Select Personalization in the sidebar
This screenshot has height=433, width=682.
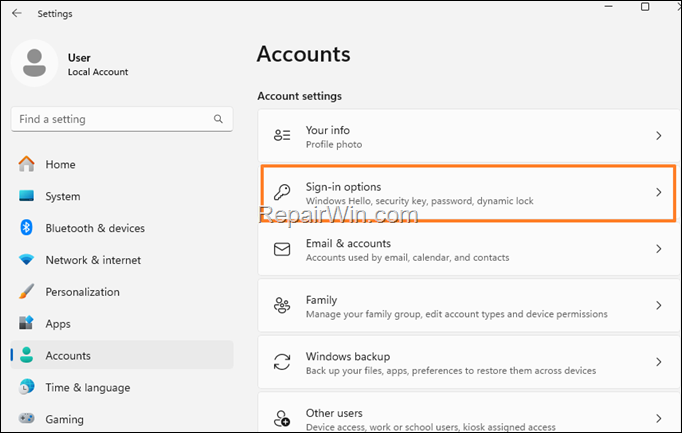(x=122, y=292)
